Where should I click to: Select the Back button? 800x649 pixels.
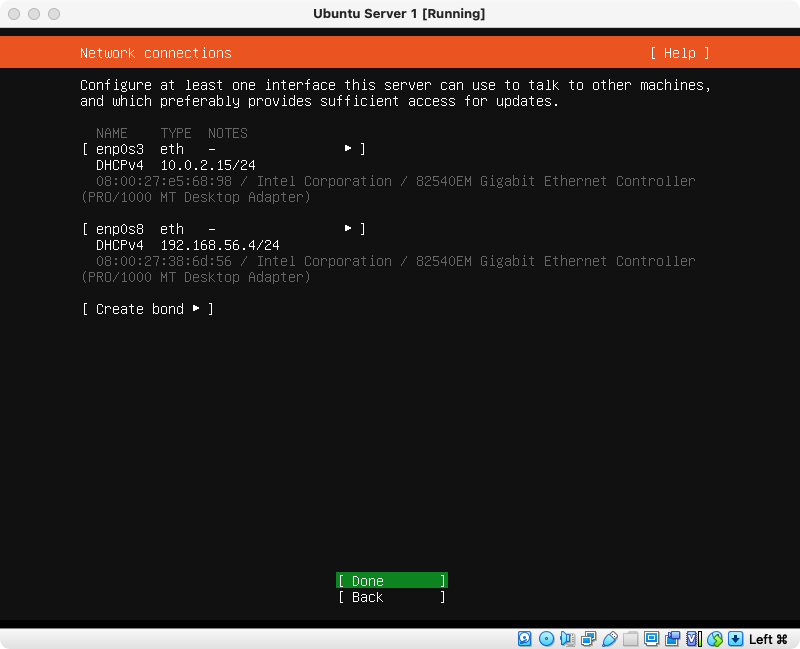(391, 597)
